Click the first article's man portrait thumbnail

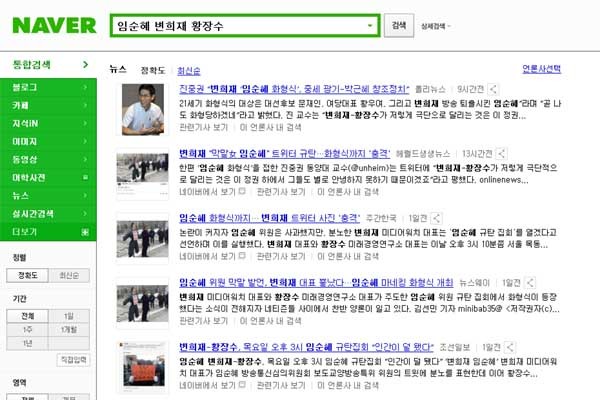[x=143, y=109]
